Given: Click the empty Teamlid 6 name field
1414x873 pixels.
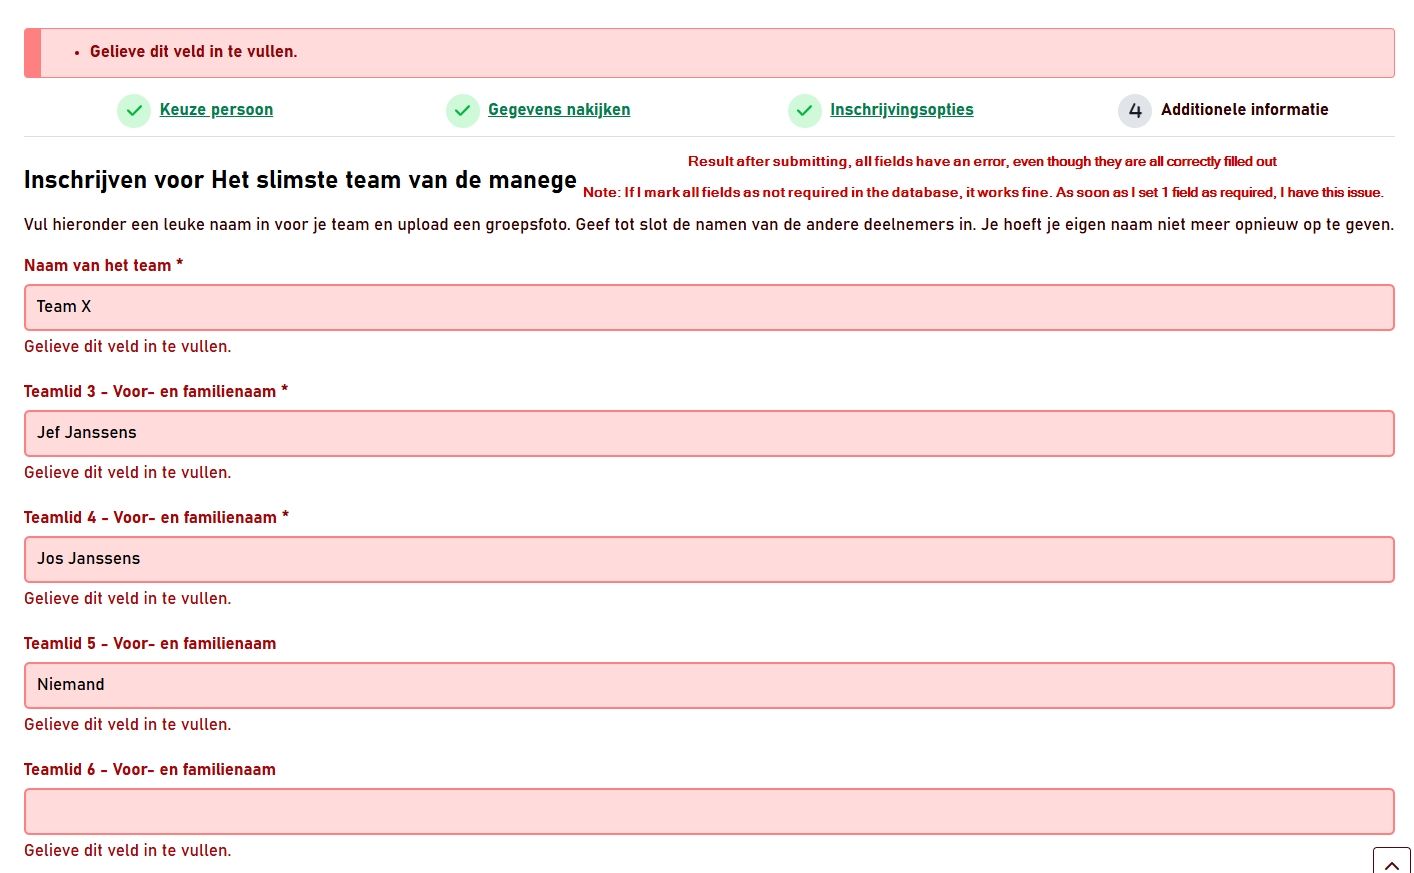Looking at the screenshot, I should tap(708, 811).
